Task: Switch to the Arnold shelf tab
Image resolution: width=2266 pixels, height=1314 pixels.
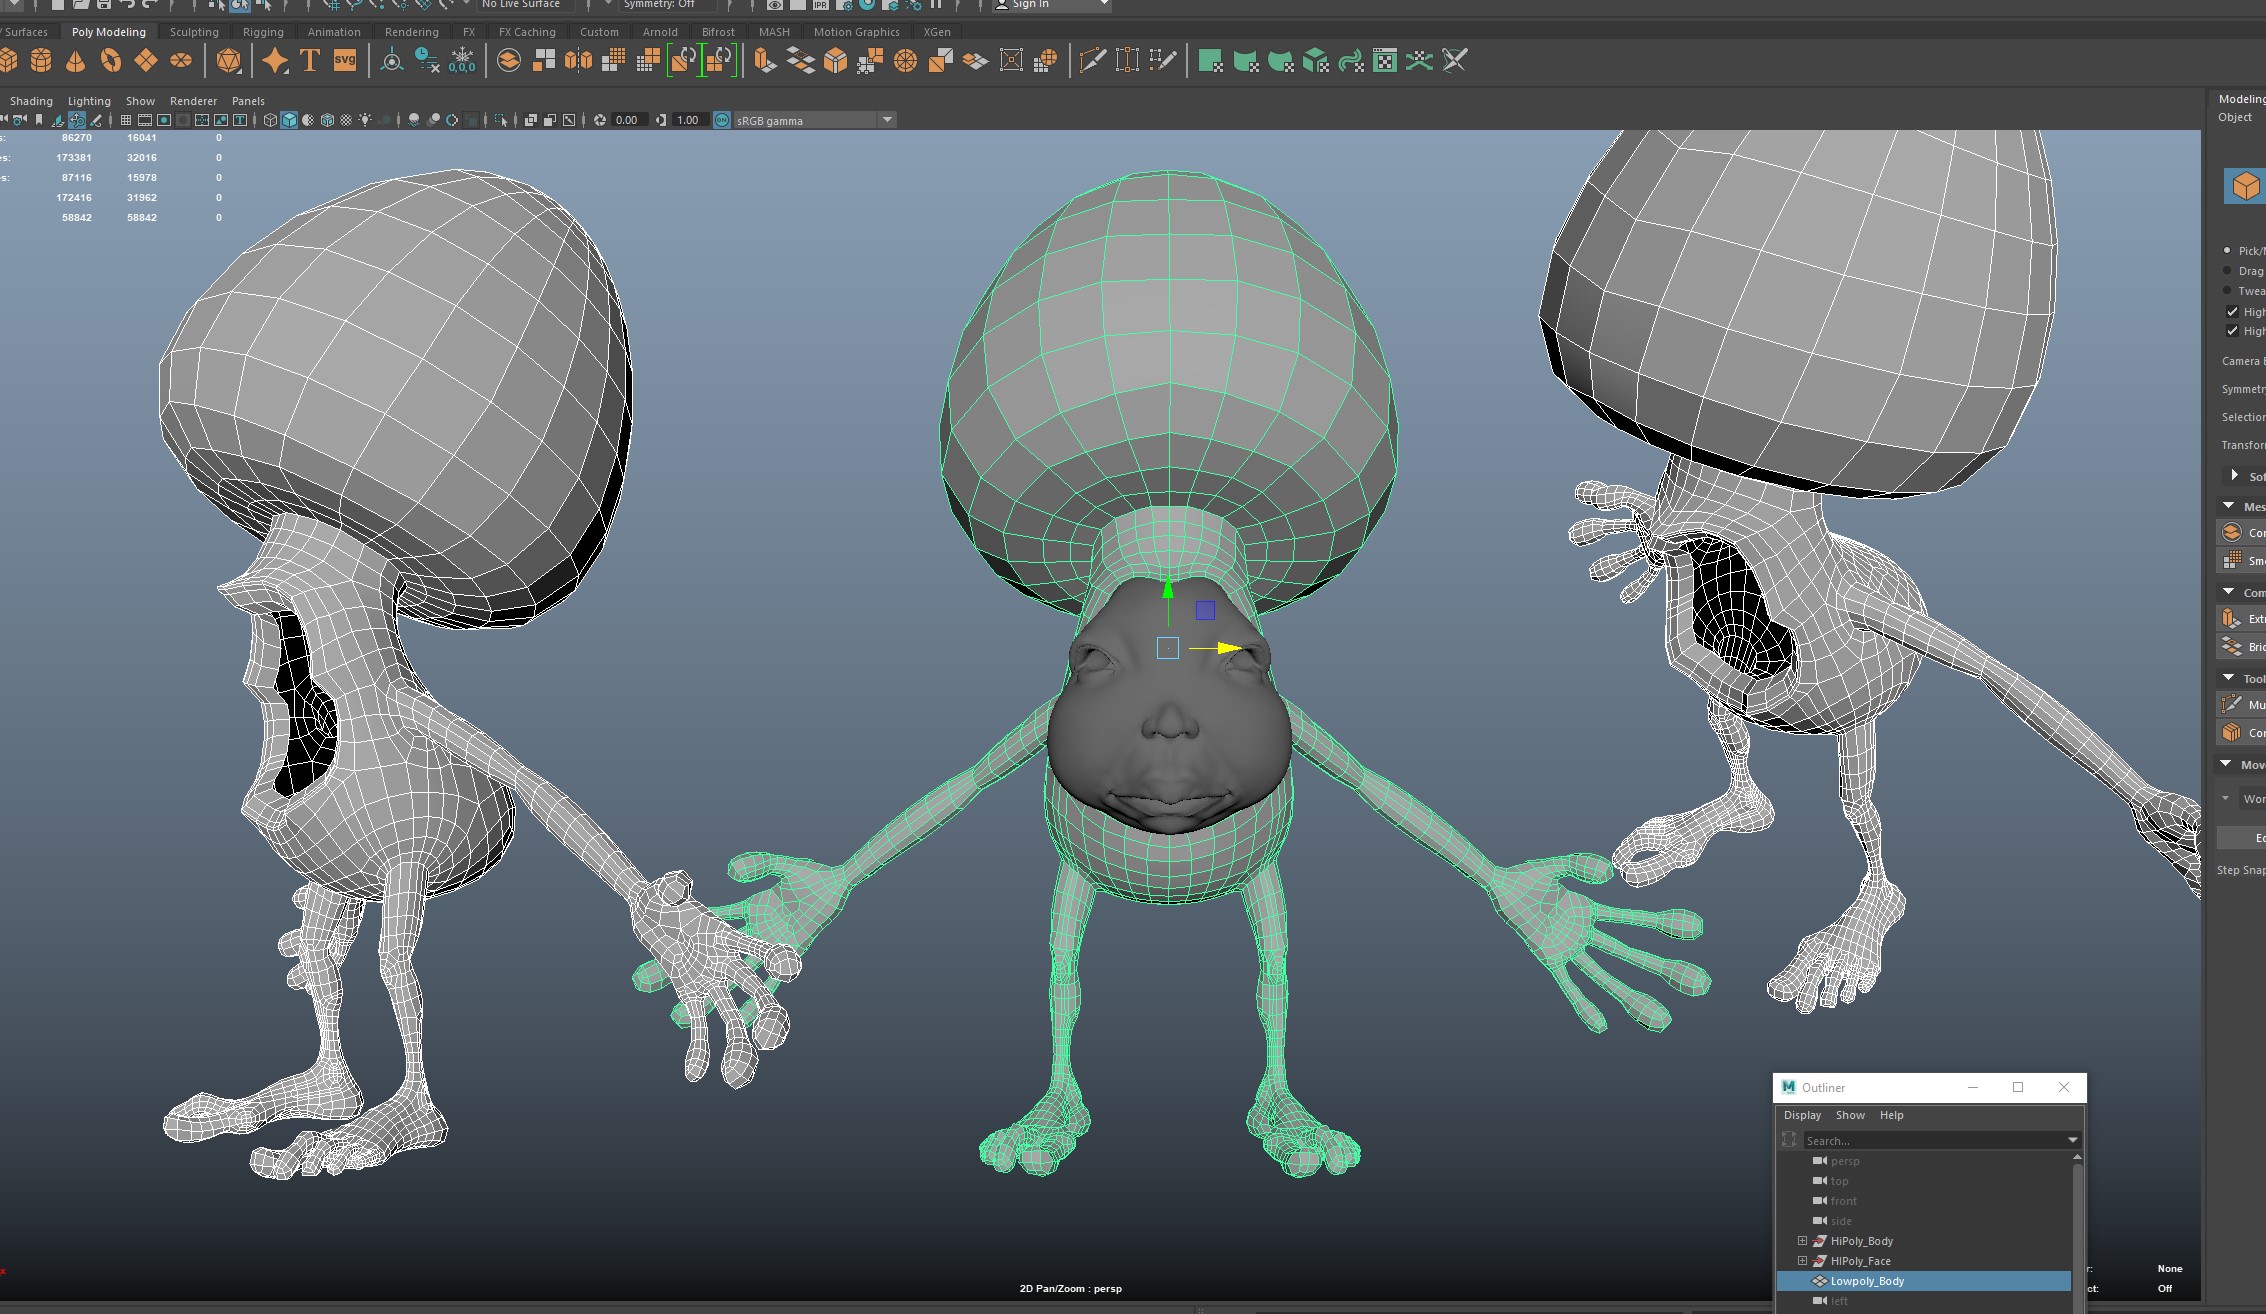Action: pyautogui.click(x=660, y=32)
